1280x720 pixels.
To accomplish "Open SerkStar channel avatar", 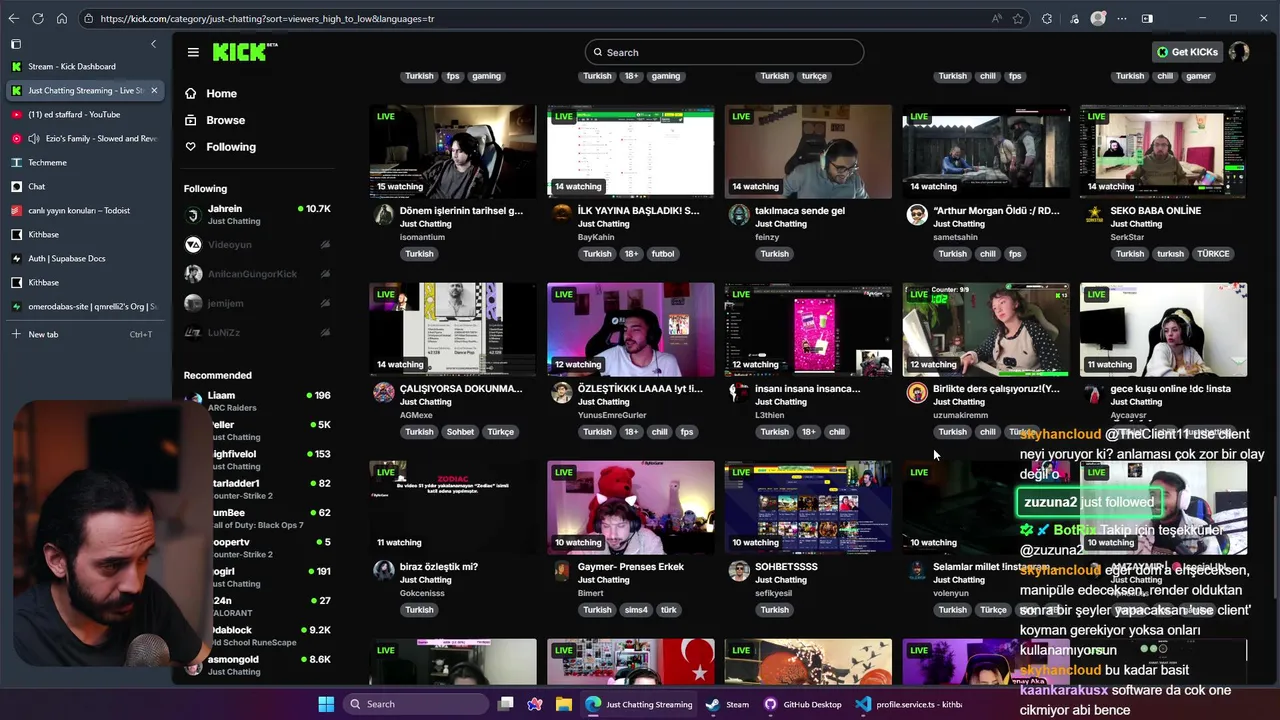I will [x=1094, y=214].
